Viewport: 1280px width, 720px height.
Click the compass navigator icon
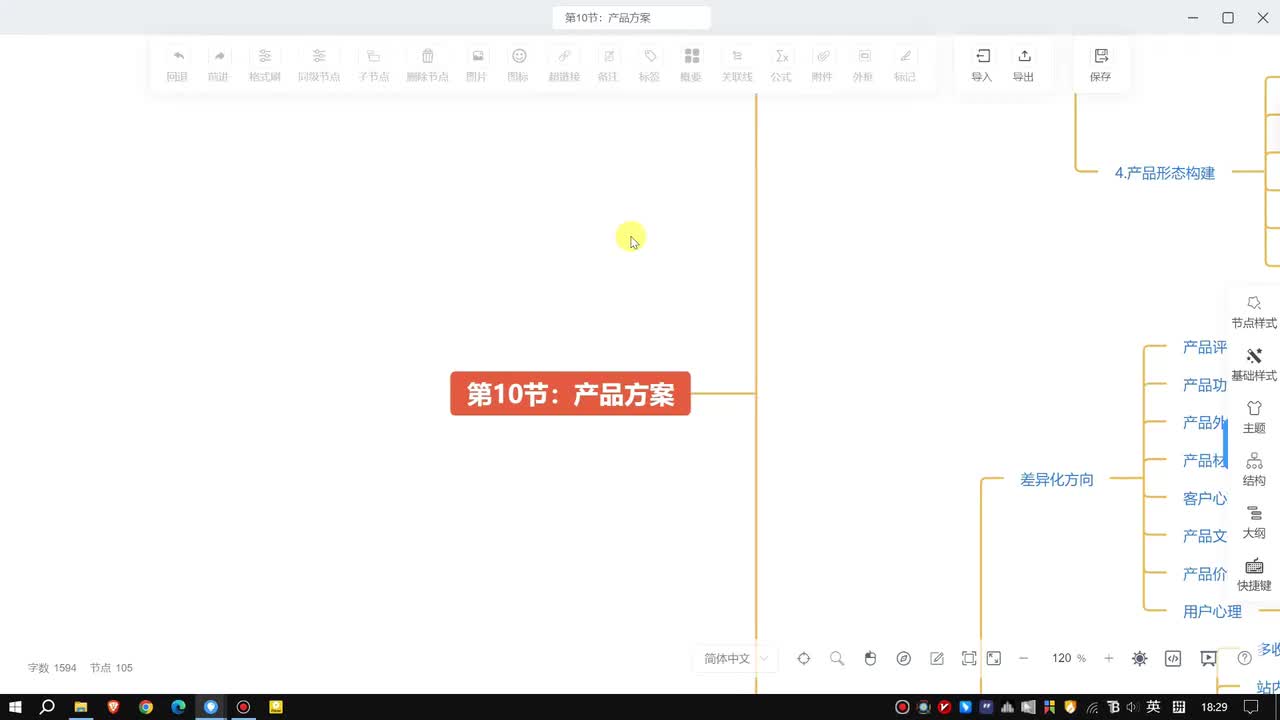(x=904, y=658)
